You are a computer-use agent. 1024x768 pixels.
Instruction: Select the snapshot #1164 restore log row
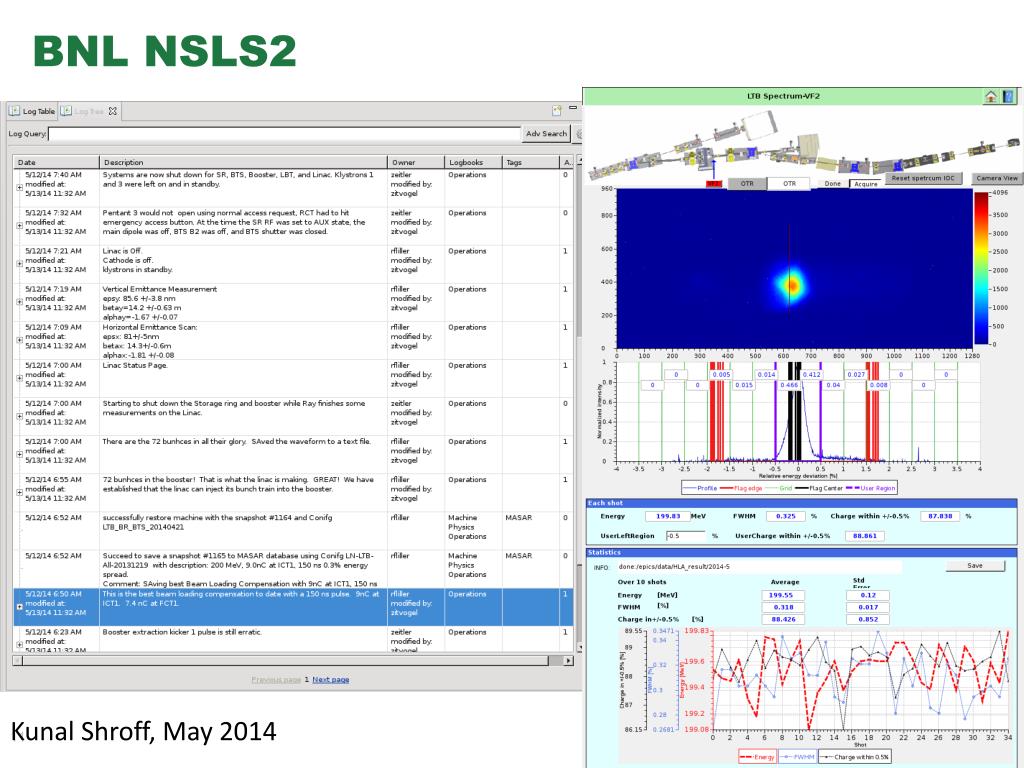pyautogui.click(x=293, y=530)
